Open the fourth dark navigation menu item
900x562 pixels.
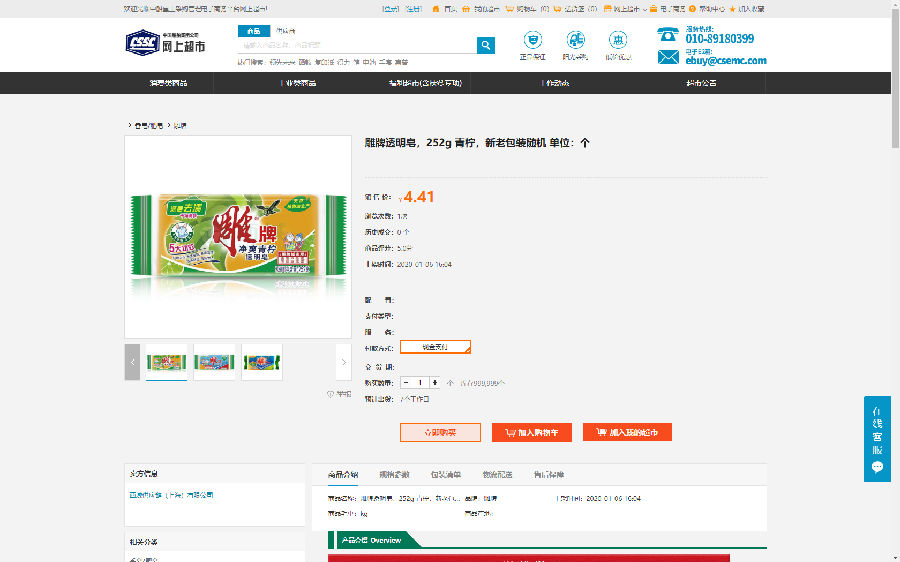[x=556, y=83]
